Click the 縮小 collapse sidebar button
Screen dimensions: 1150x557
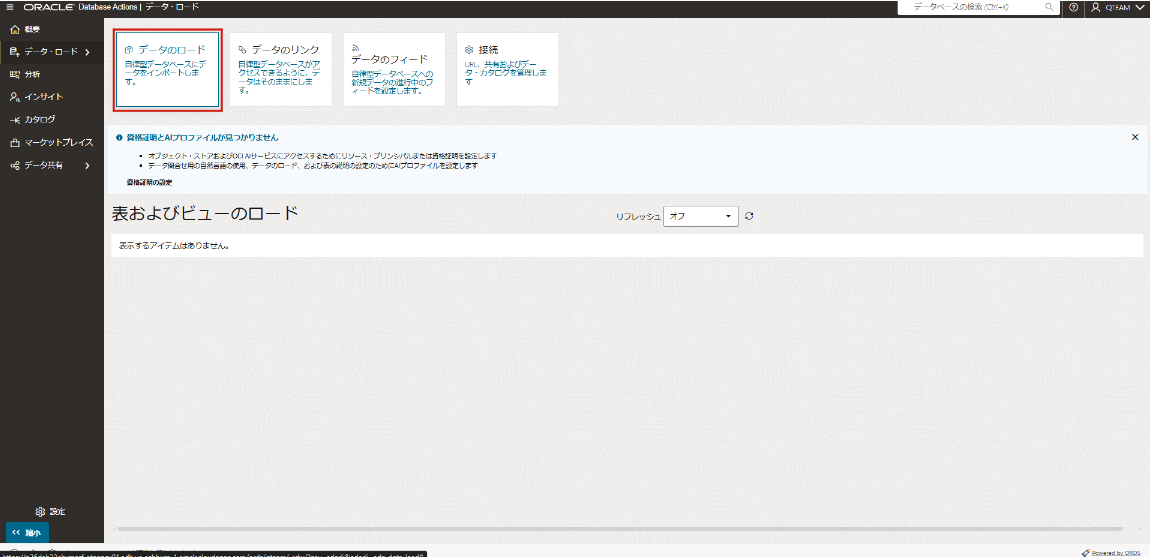pyautogui.click(x=27, y=532)
